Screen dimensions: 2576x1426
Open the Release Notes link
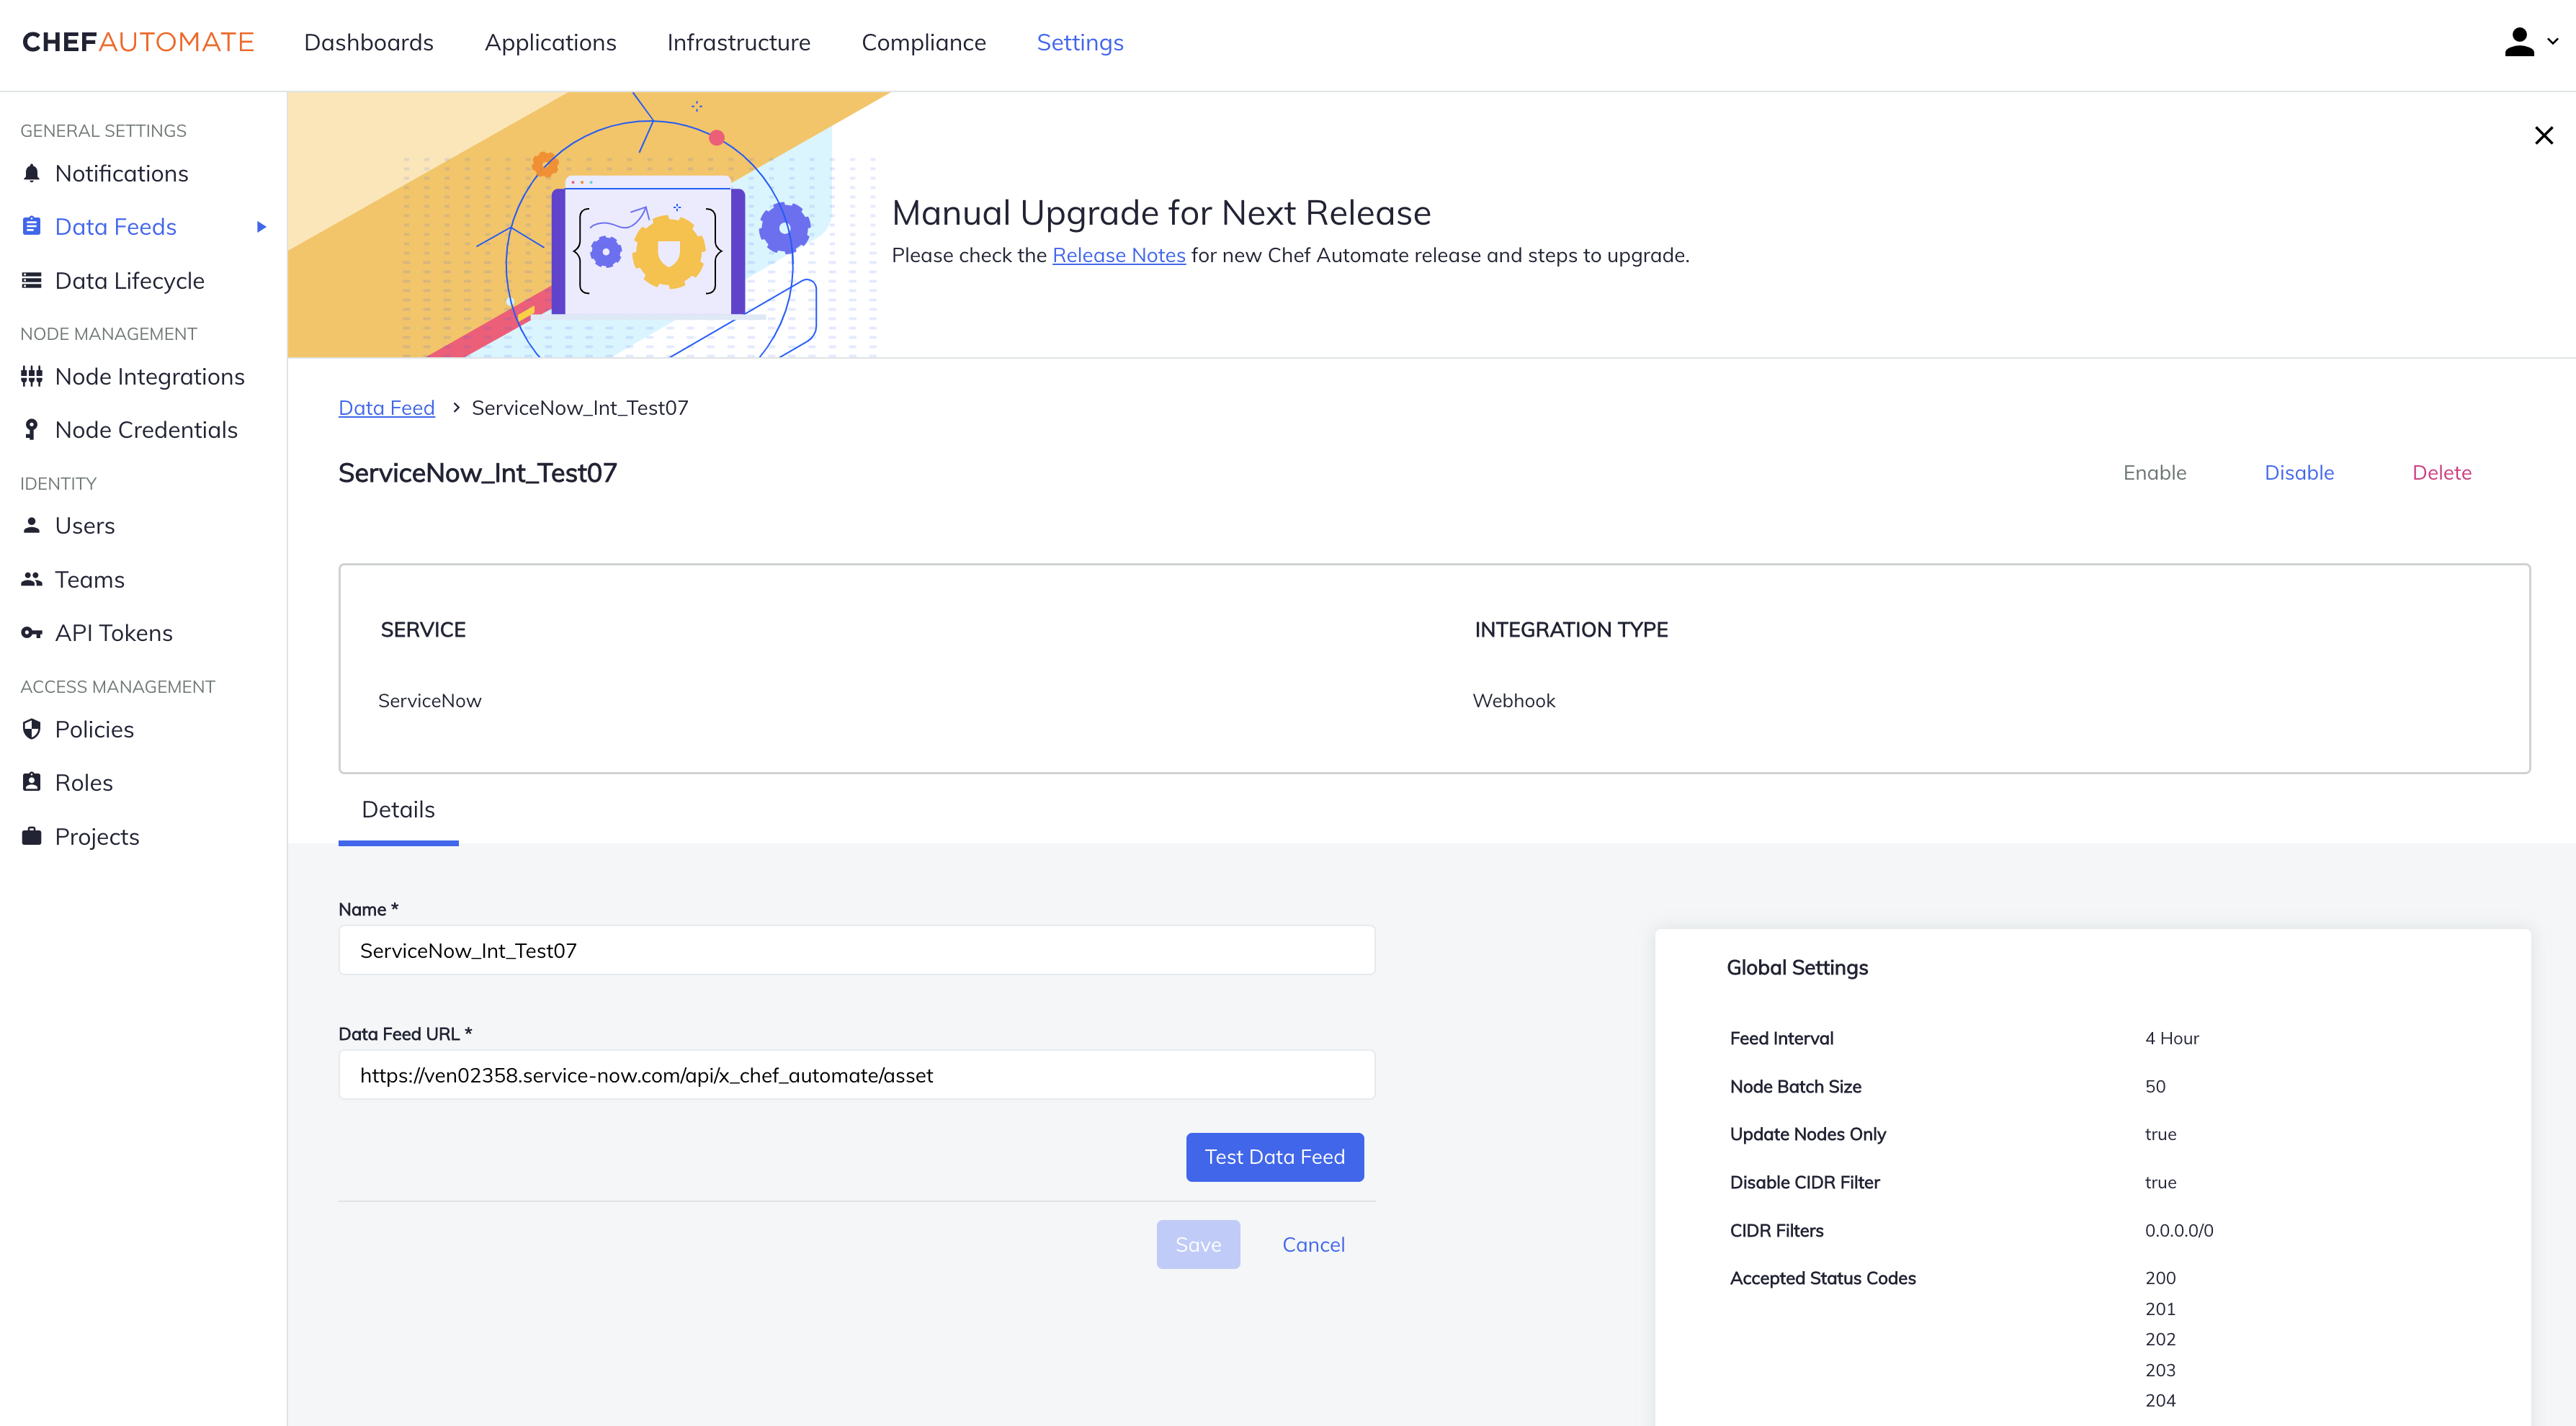(x=1118, y=255)
